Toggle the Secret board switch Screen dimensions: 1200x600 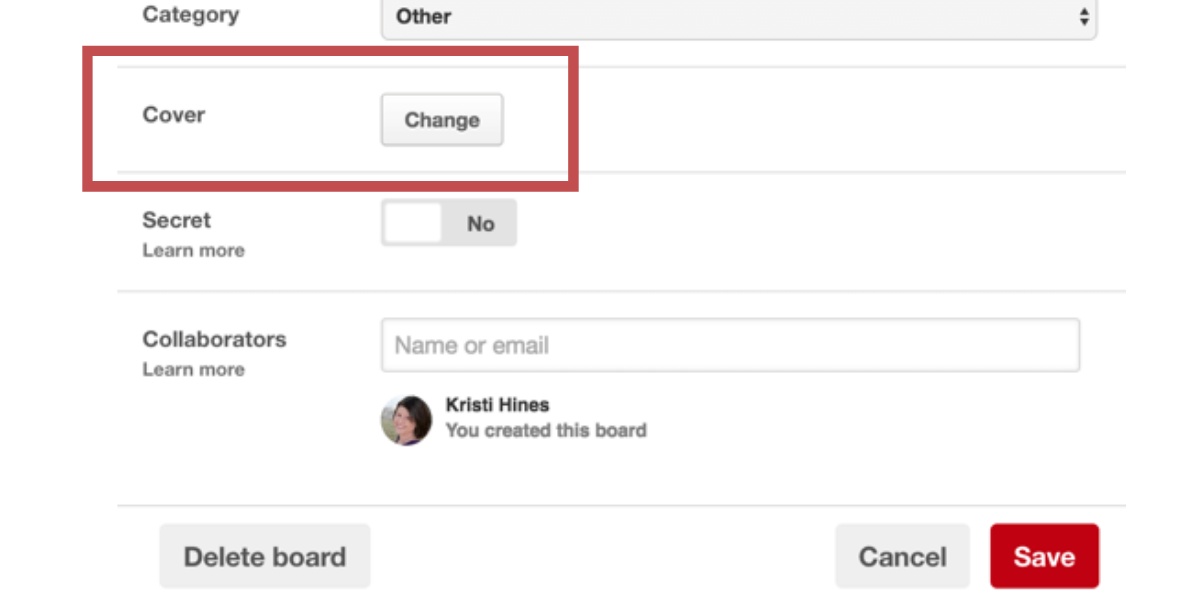tap(449, 223)
